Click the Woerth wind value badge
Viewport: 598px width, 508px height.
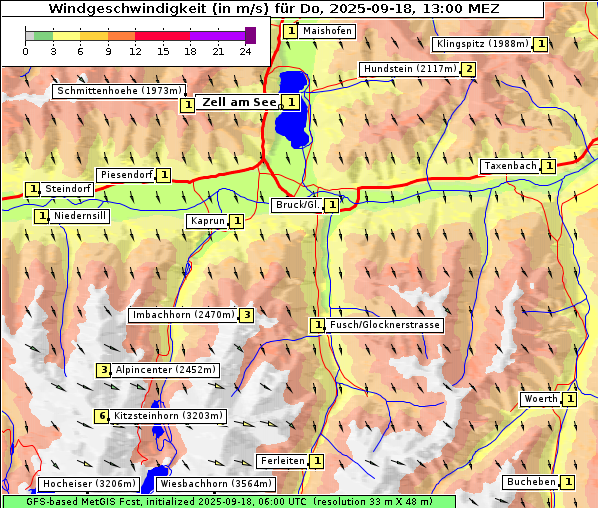coord(570,399)
